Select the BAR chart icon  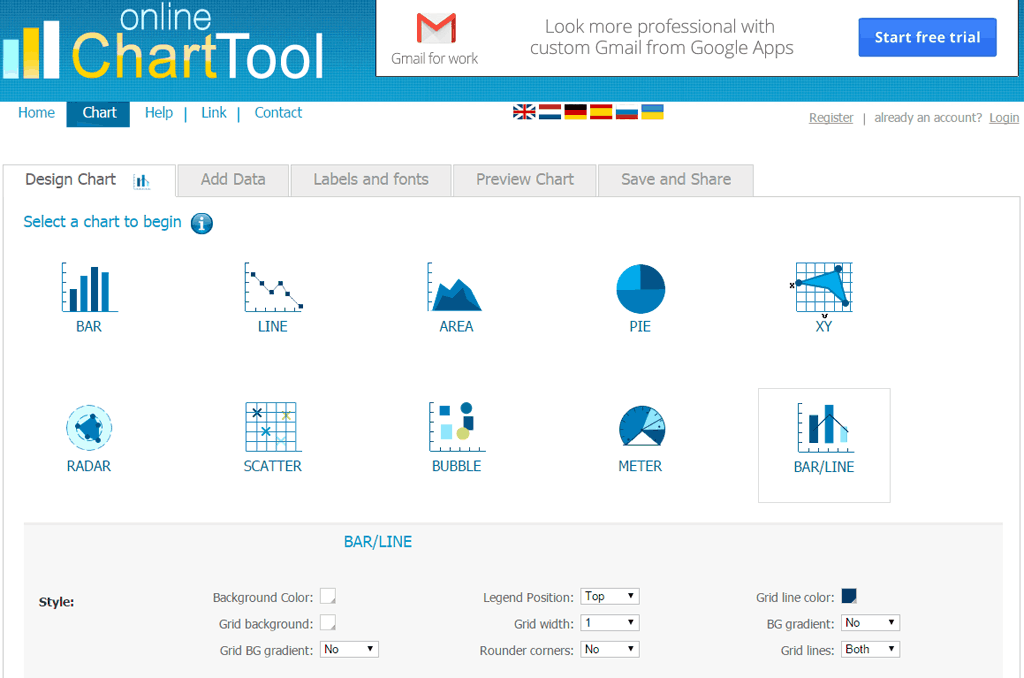[x=89, y=287]
